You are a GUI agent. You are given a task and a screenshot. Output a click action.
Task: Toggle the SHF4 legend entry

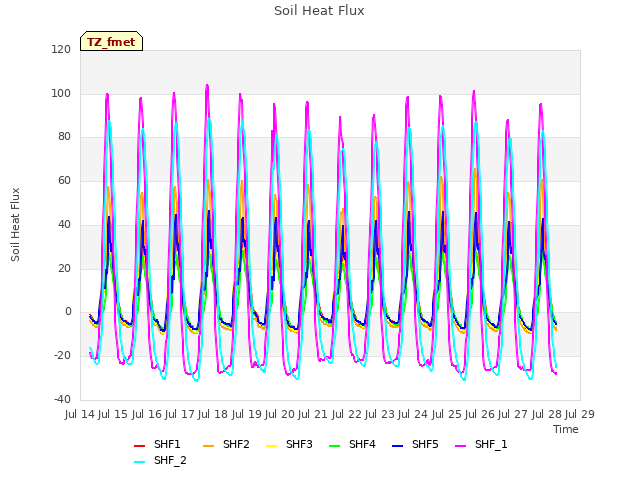[352, 444]
